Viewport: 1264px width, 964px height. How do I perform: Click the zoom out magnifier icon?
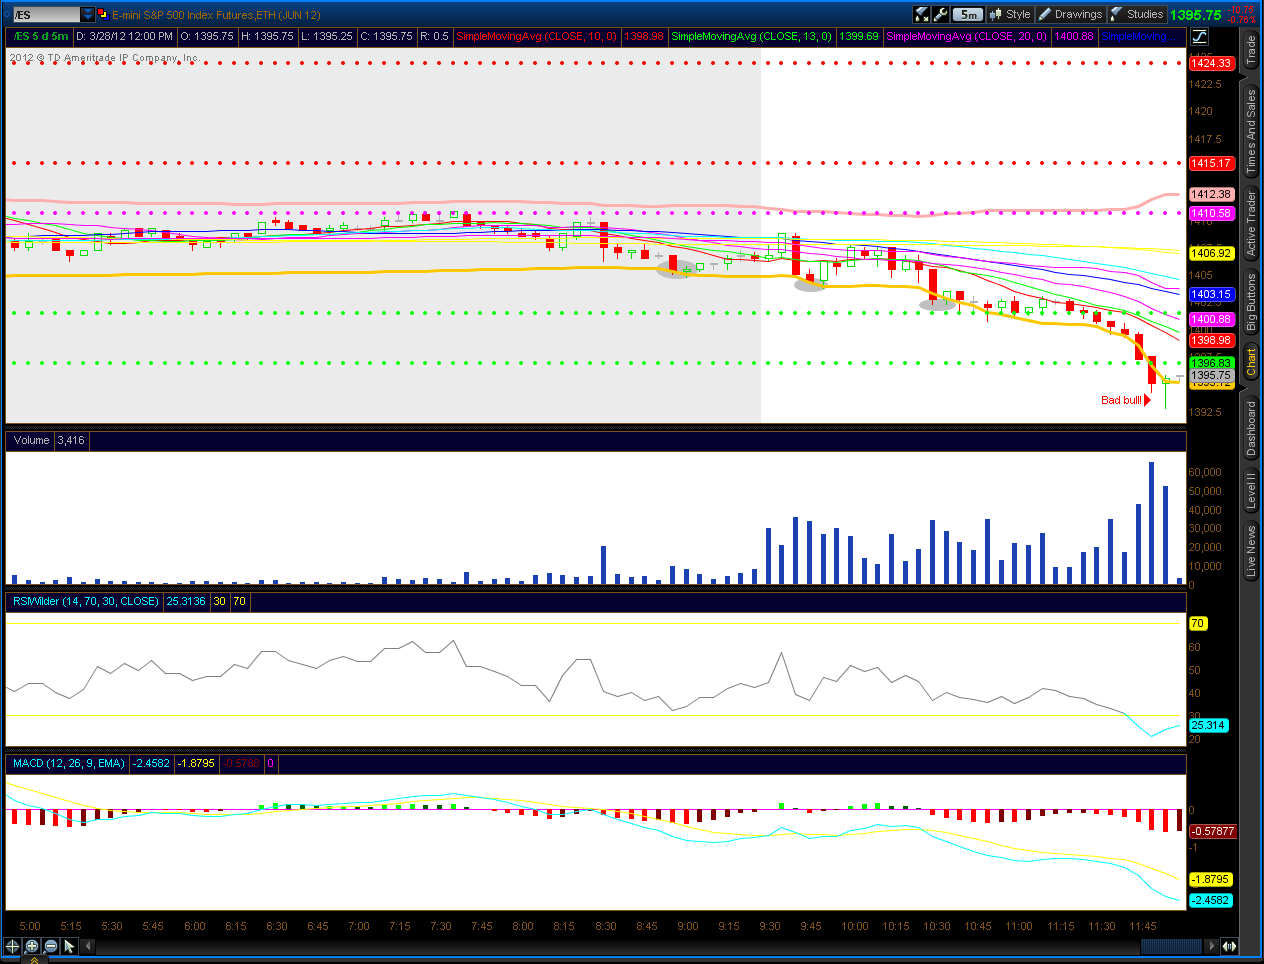click(51, 946)
